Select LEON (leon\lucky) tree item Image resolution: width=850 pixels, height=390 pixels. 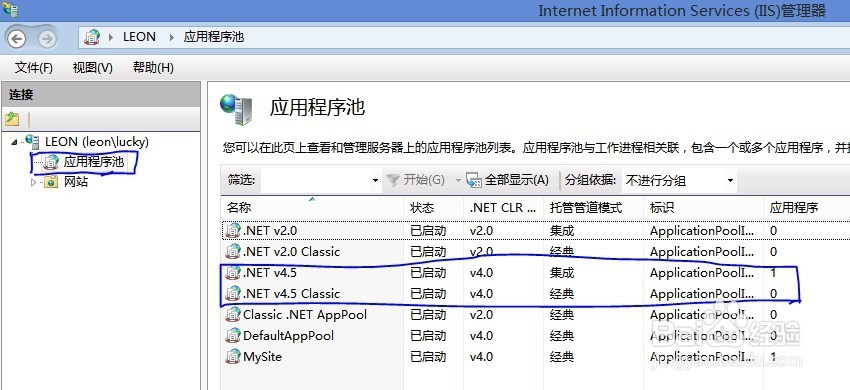point(96,142)
